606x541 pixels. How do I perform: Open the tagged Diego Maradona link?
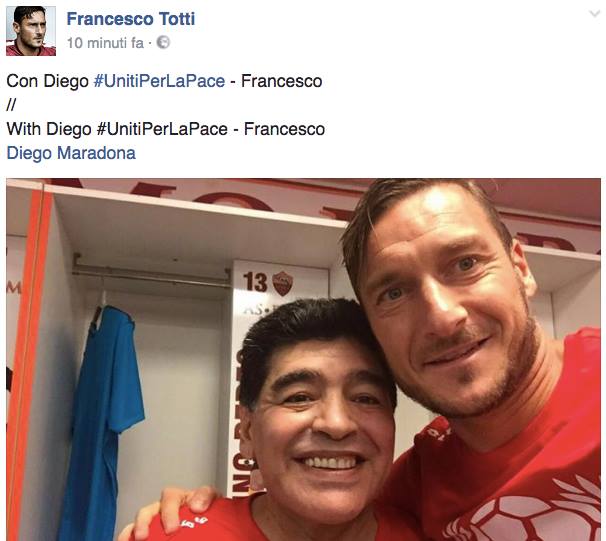(71, 153)
